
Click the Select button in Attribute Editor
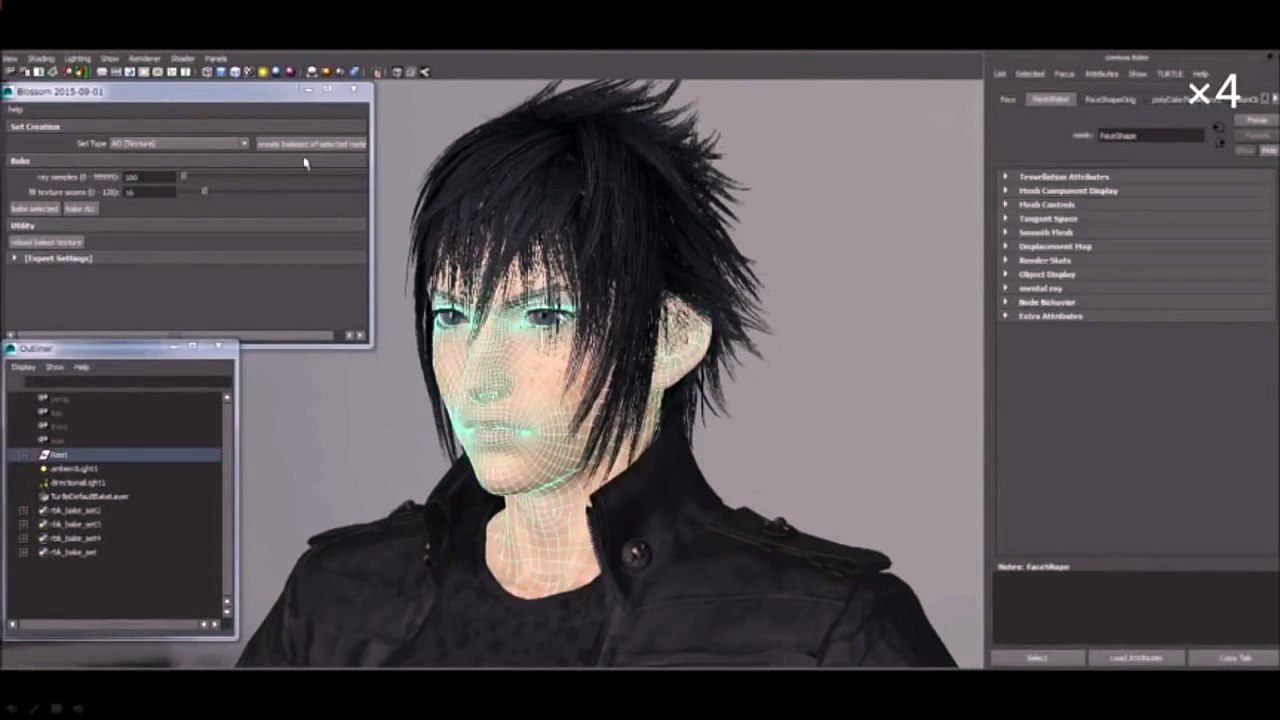(1037, 658)
